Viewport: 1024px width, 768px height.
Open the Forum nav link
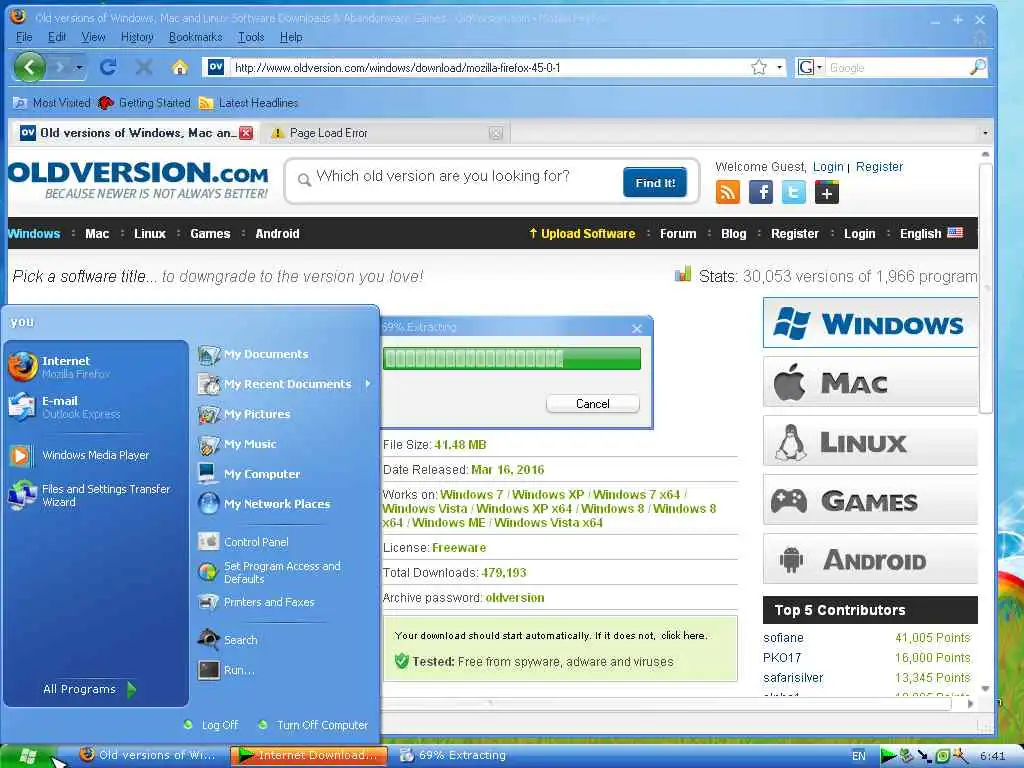[678, 233]
